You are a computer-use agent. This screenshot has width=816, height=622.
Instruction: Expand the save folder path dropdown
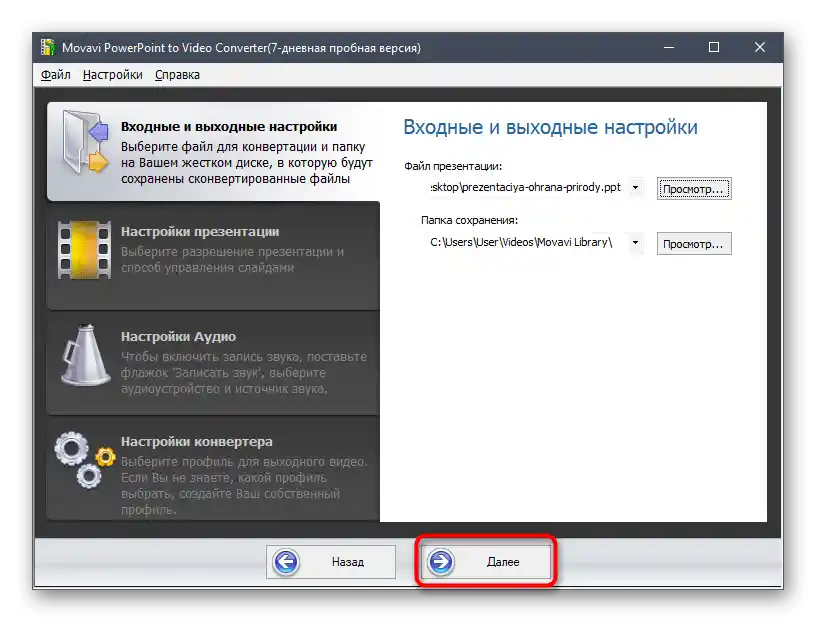click(x=635, y=243)
